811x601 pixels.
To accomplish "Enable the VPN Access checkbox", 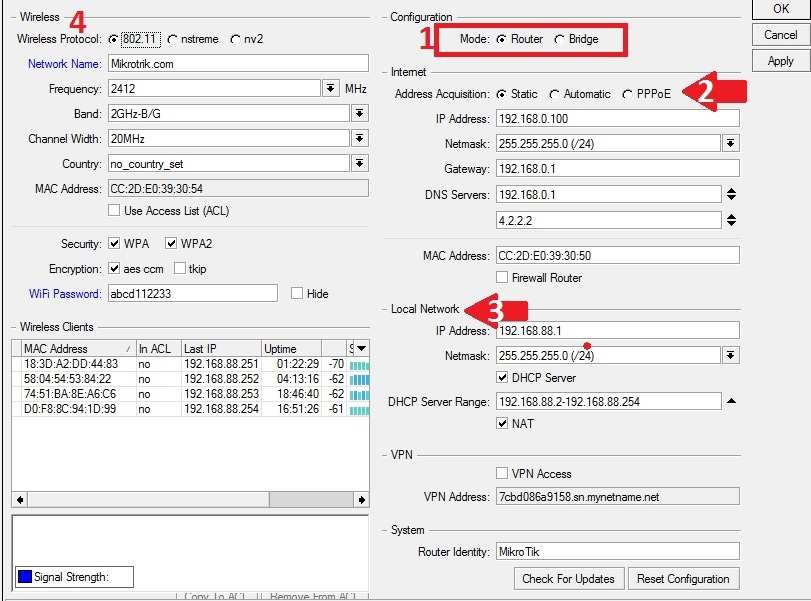I will click(502, 473).
